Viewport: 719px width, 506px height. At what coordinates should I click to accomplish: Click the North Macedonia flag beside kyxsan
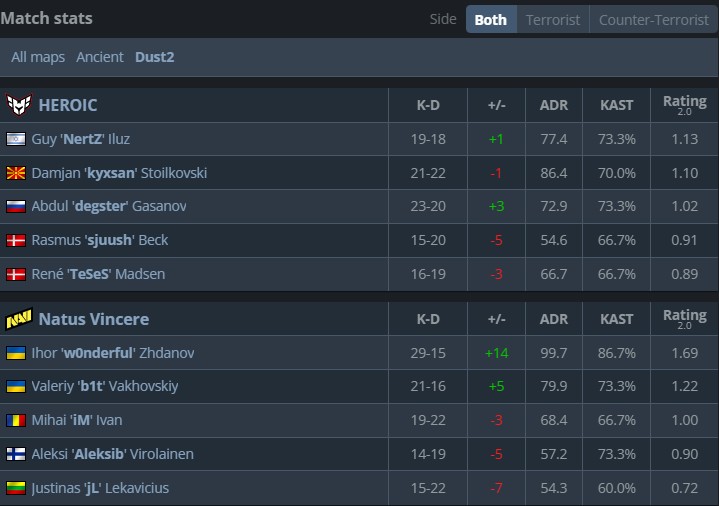point(16,173)
